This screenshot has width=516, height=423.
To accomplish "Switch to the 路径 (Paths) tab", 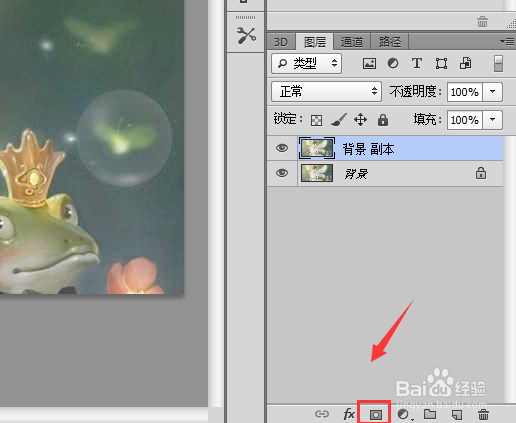I will pyautogui.click(x=389, y=42).
